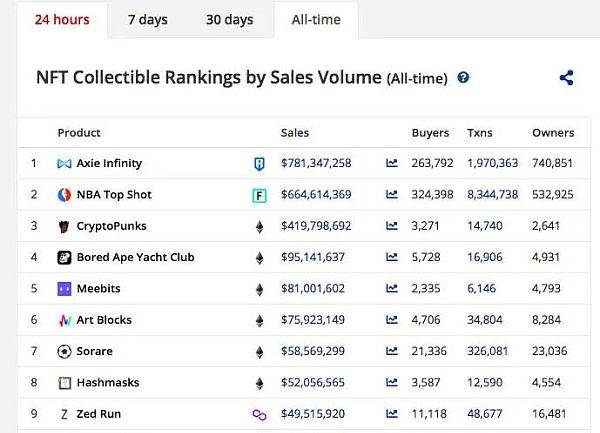The image size is (600, 433).
Task: Click the NBA Top Shot logo icon
Action: pos(64,195)
